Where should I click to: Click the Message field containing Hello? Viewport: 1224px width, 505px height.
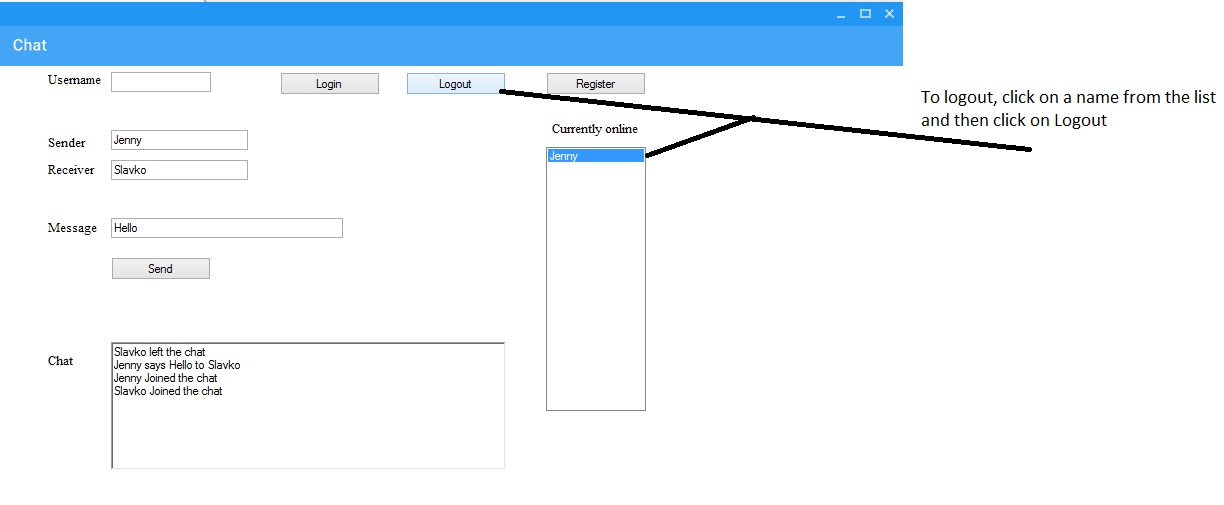(x=227, y=228)
